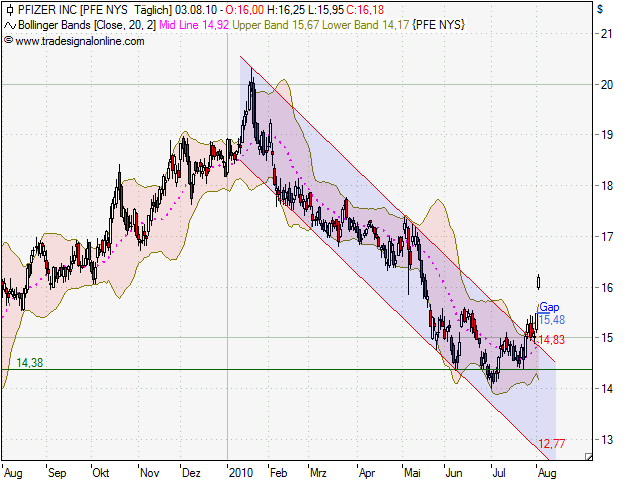Click the Okt timeline label
The width and height of the screenshot is (640, 480).
click(101, 473)
